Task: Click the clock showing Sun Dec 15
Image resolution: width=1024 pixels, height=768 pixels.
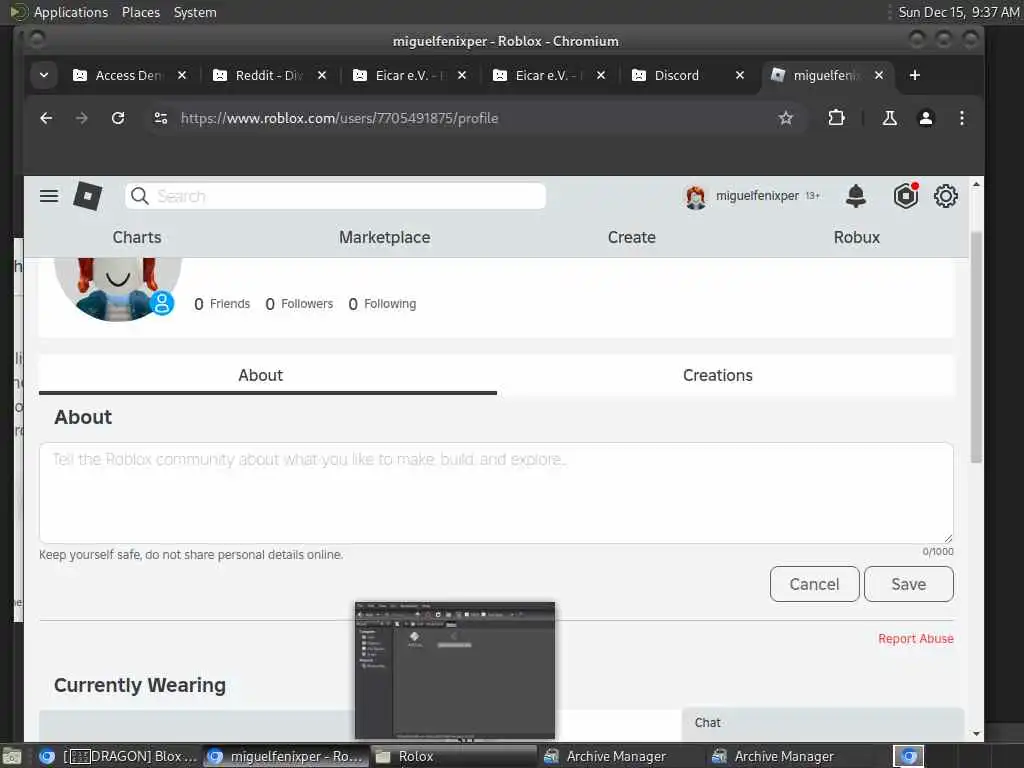Action: 959,12
